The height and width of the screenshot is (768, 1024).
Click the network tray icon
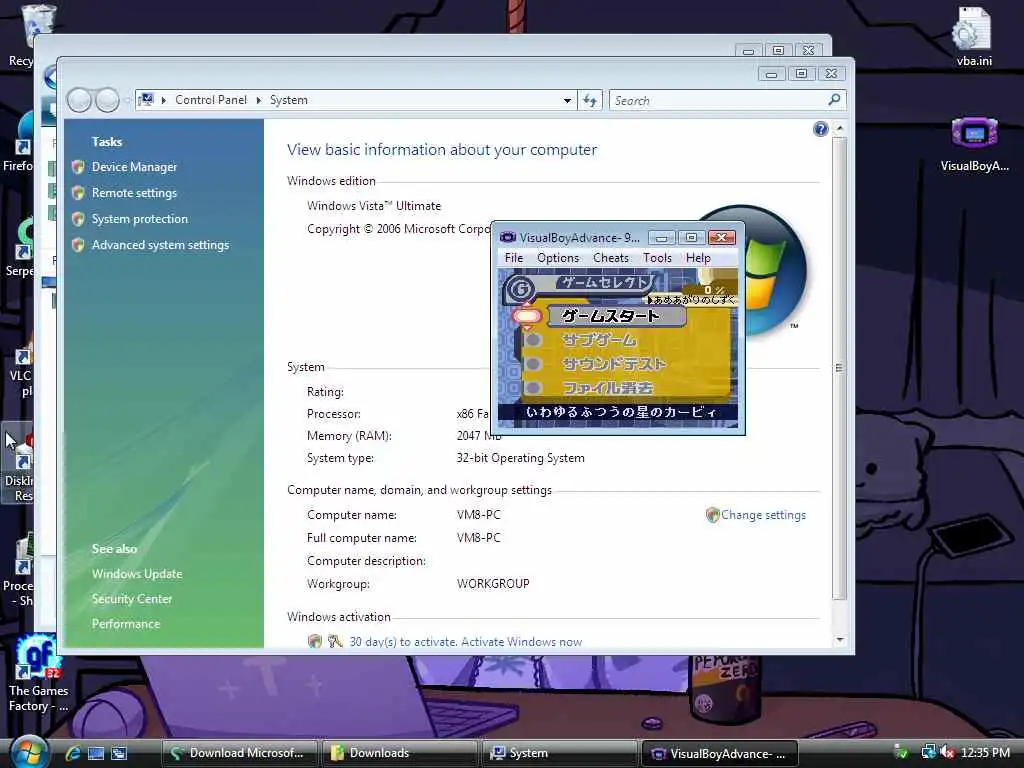pyautogui.click(x=928, y=752)
